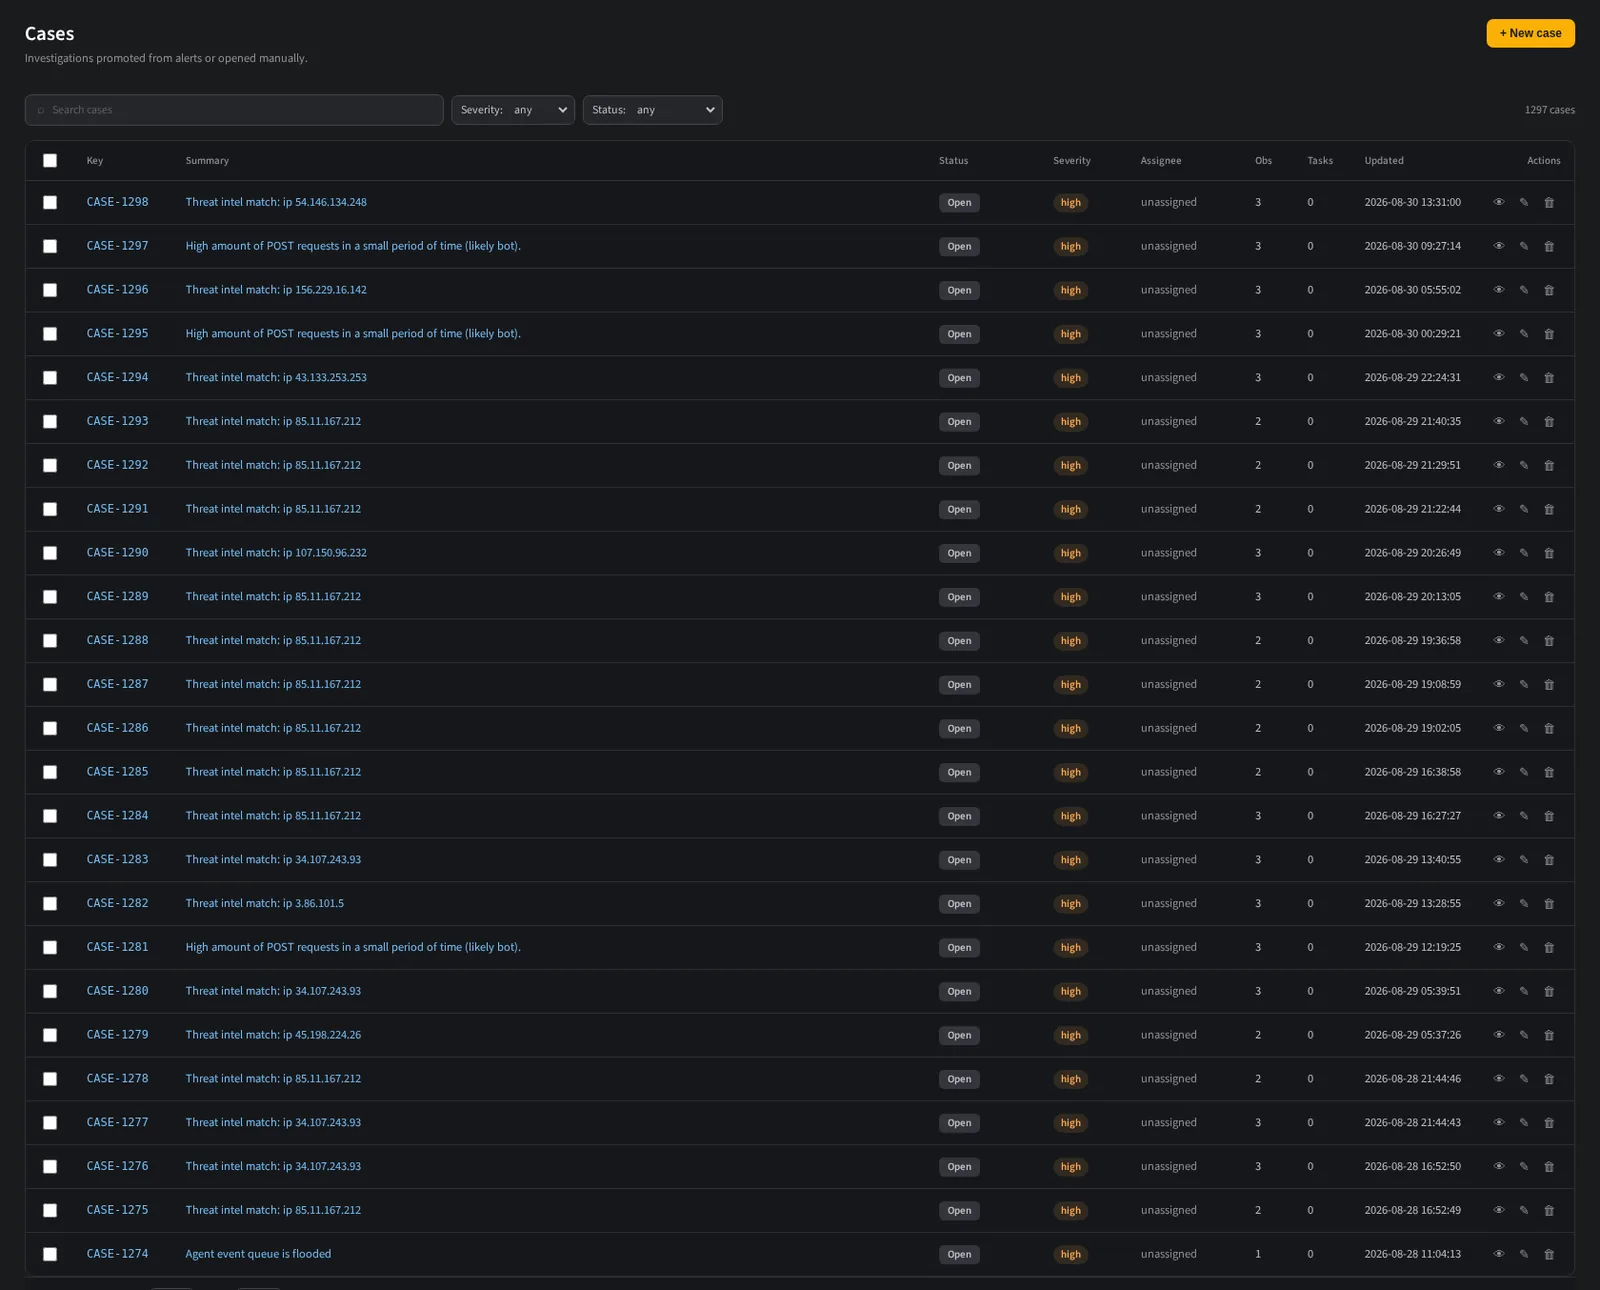Delete CASE-1295 via the trash icon
This screenshot has height=1290, width=1600.
coord(1549,334)
